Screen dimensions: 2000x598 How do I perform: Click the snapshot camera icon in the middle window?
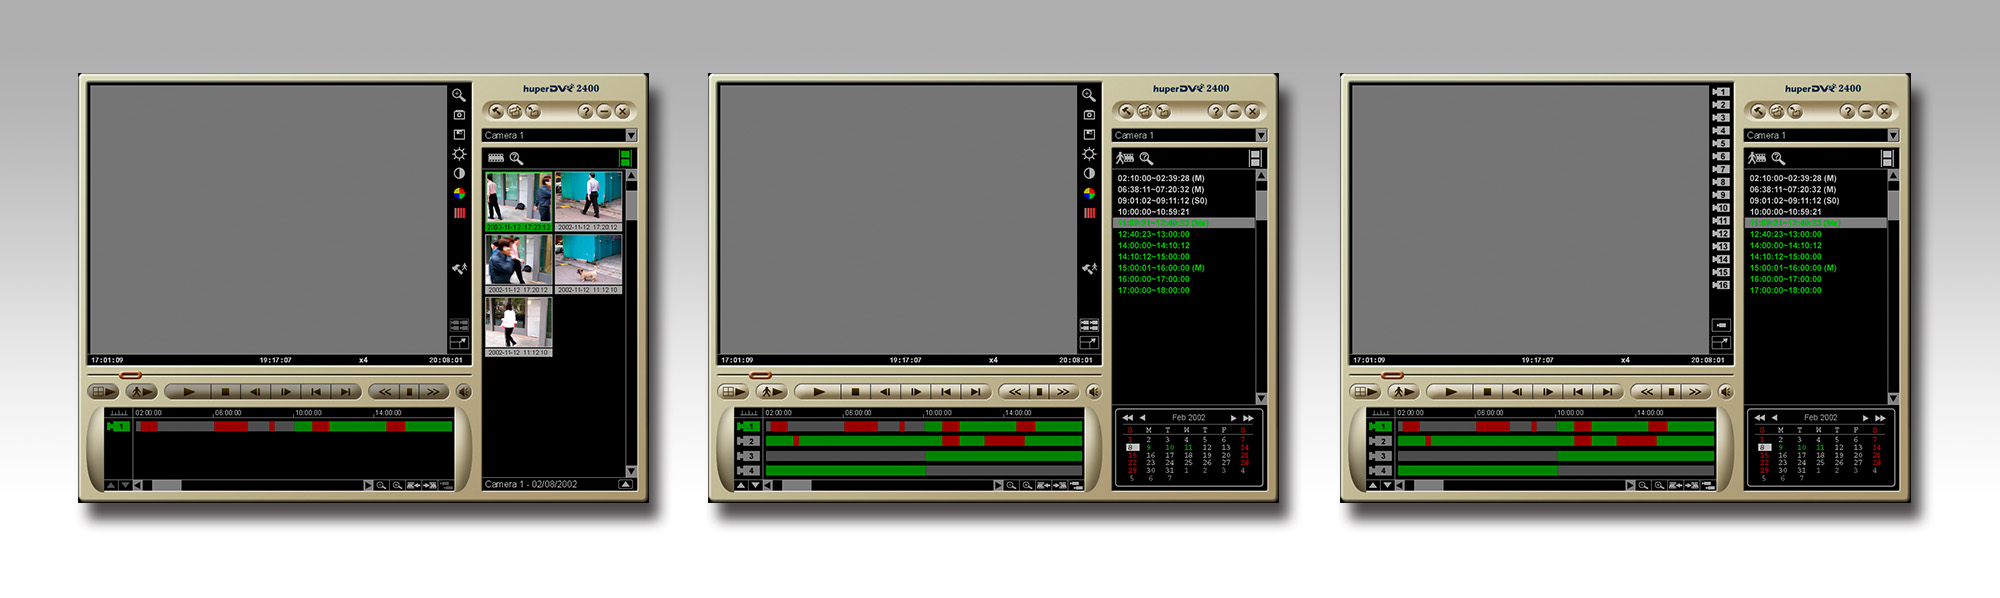pyautogui.click(x=1089, y=115)
